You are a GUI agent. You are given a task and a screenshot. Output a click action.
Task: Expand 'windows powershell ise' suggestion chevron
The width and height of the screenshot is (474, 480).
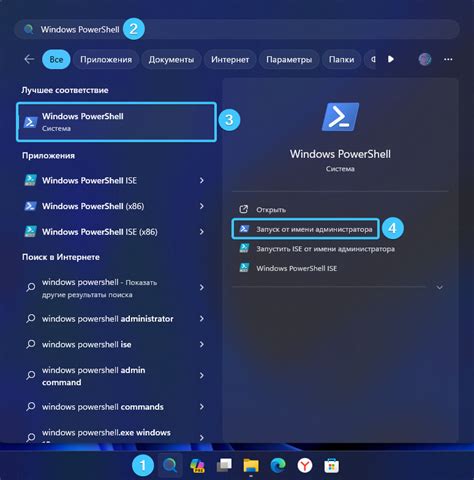202,344
